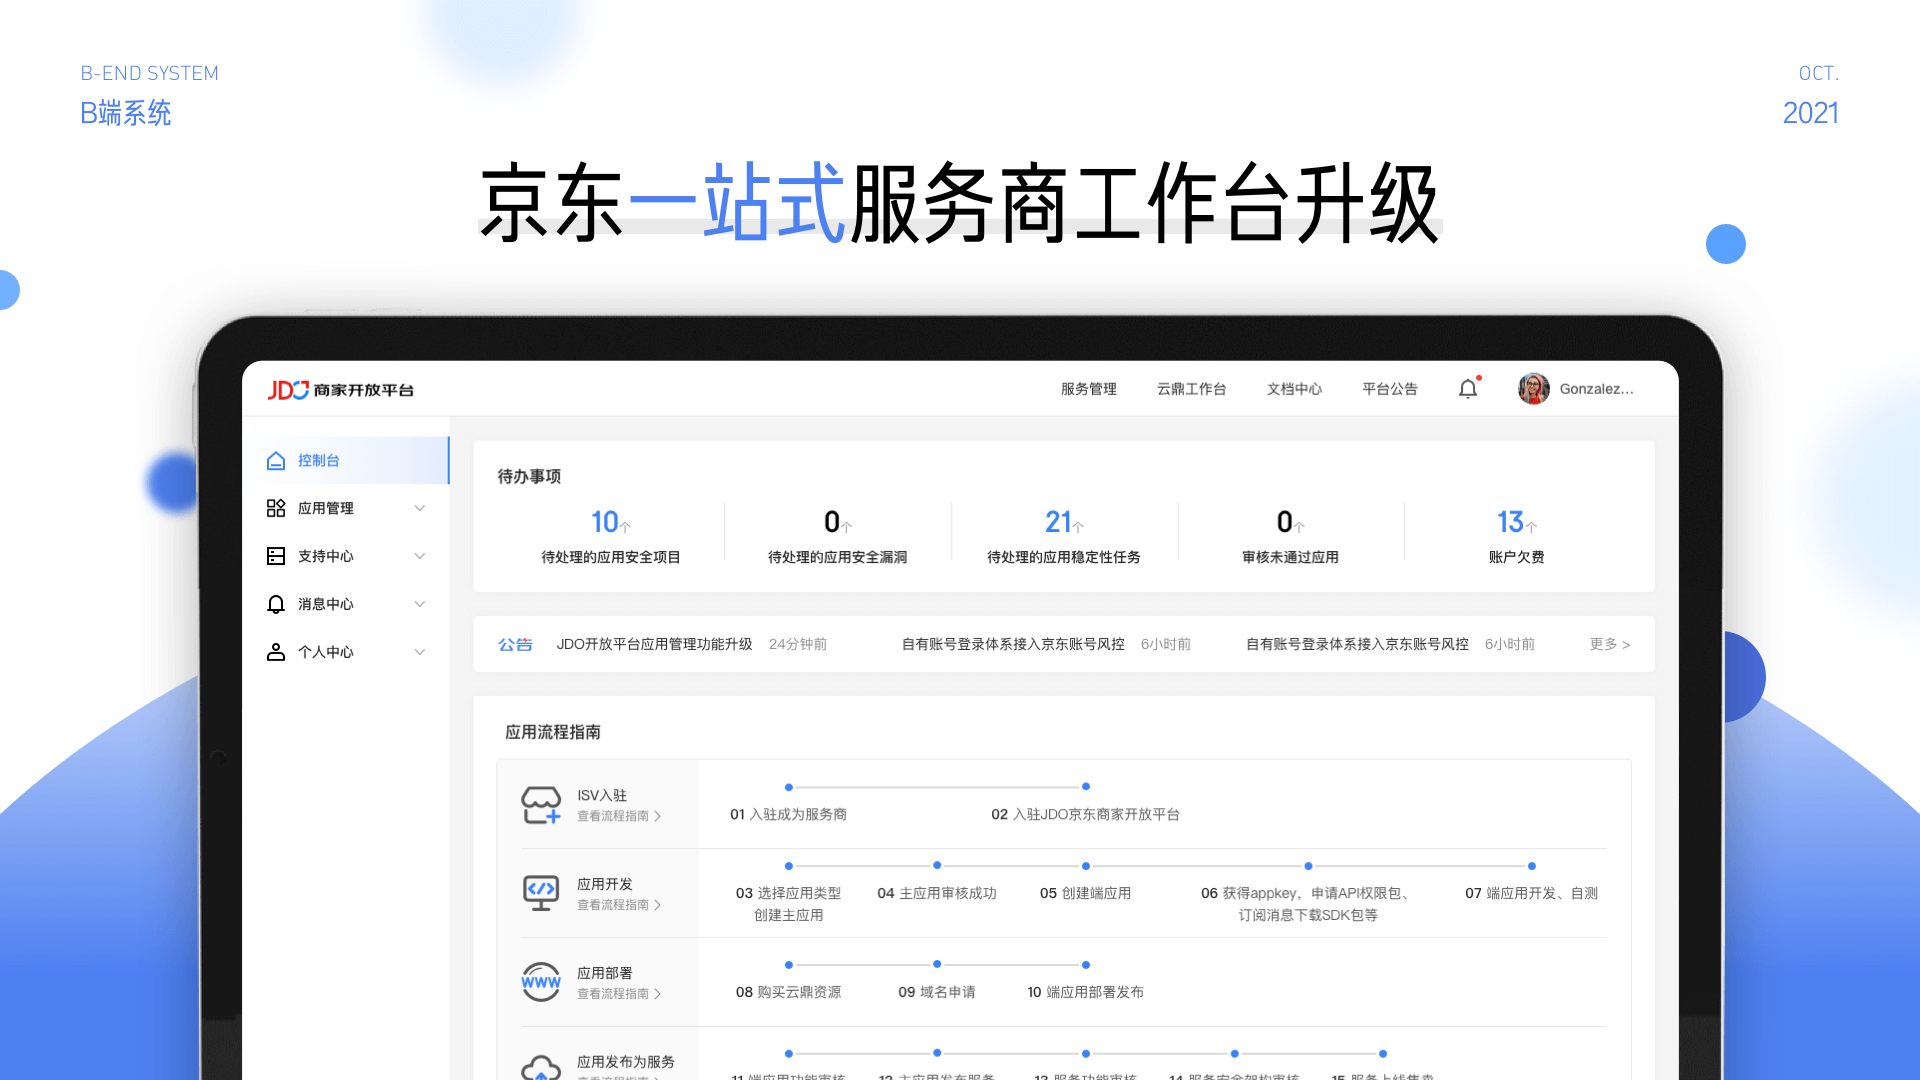Click step dot above 08 购买云鼎资源
The image size is (1920, 1080).
tap(789, 965)
